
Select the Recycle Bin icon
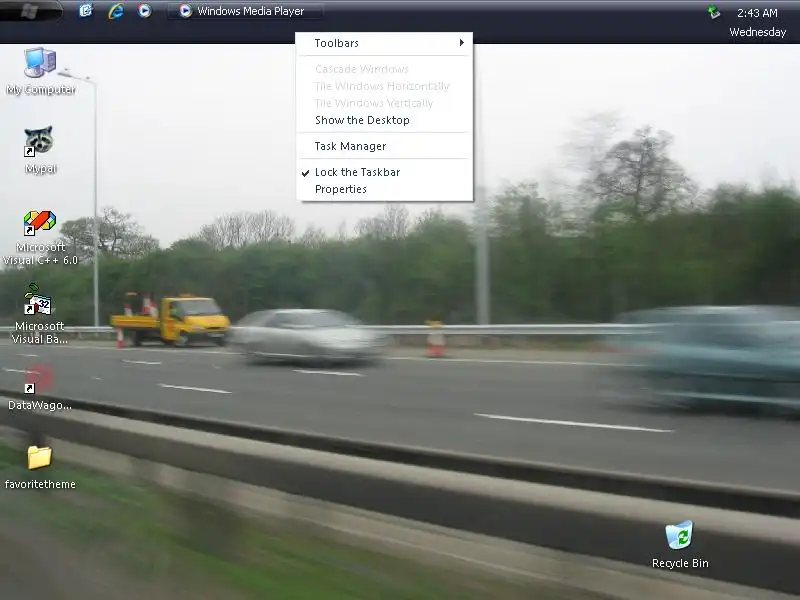pyautogui.click(x=679, y=535)
